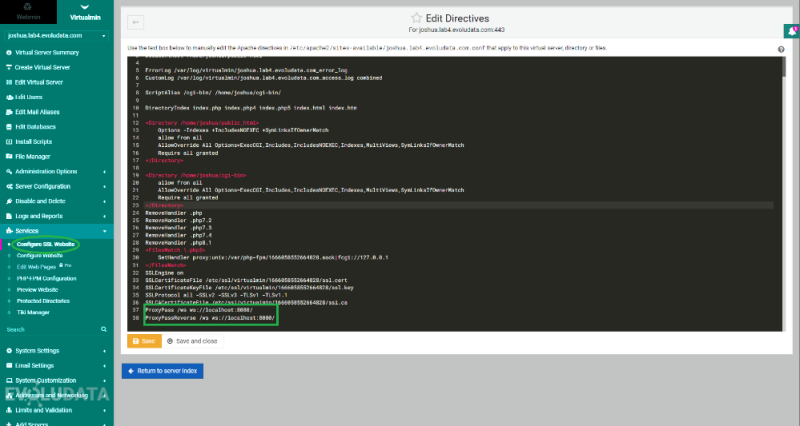This screenshot has height=426, width=800.
Task: Expand Administration Options menu
Action: tap(57, 171)
